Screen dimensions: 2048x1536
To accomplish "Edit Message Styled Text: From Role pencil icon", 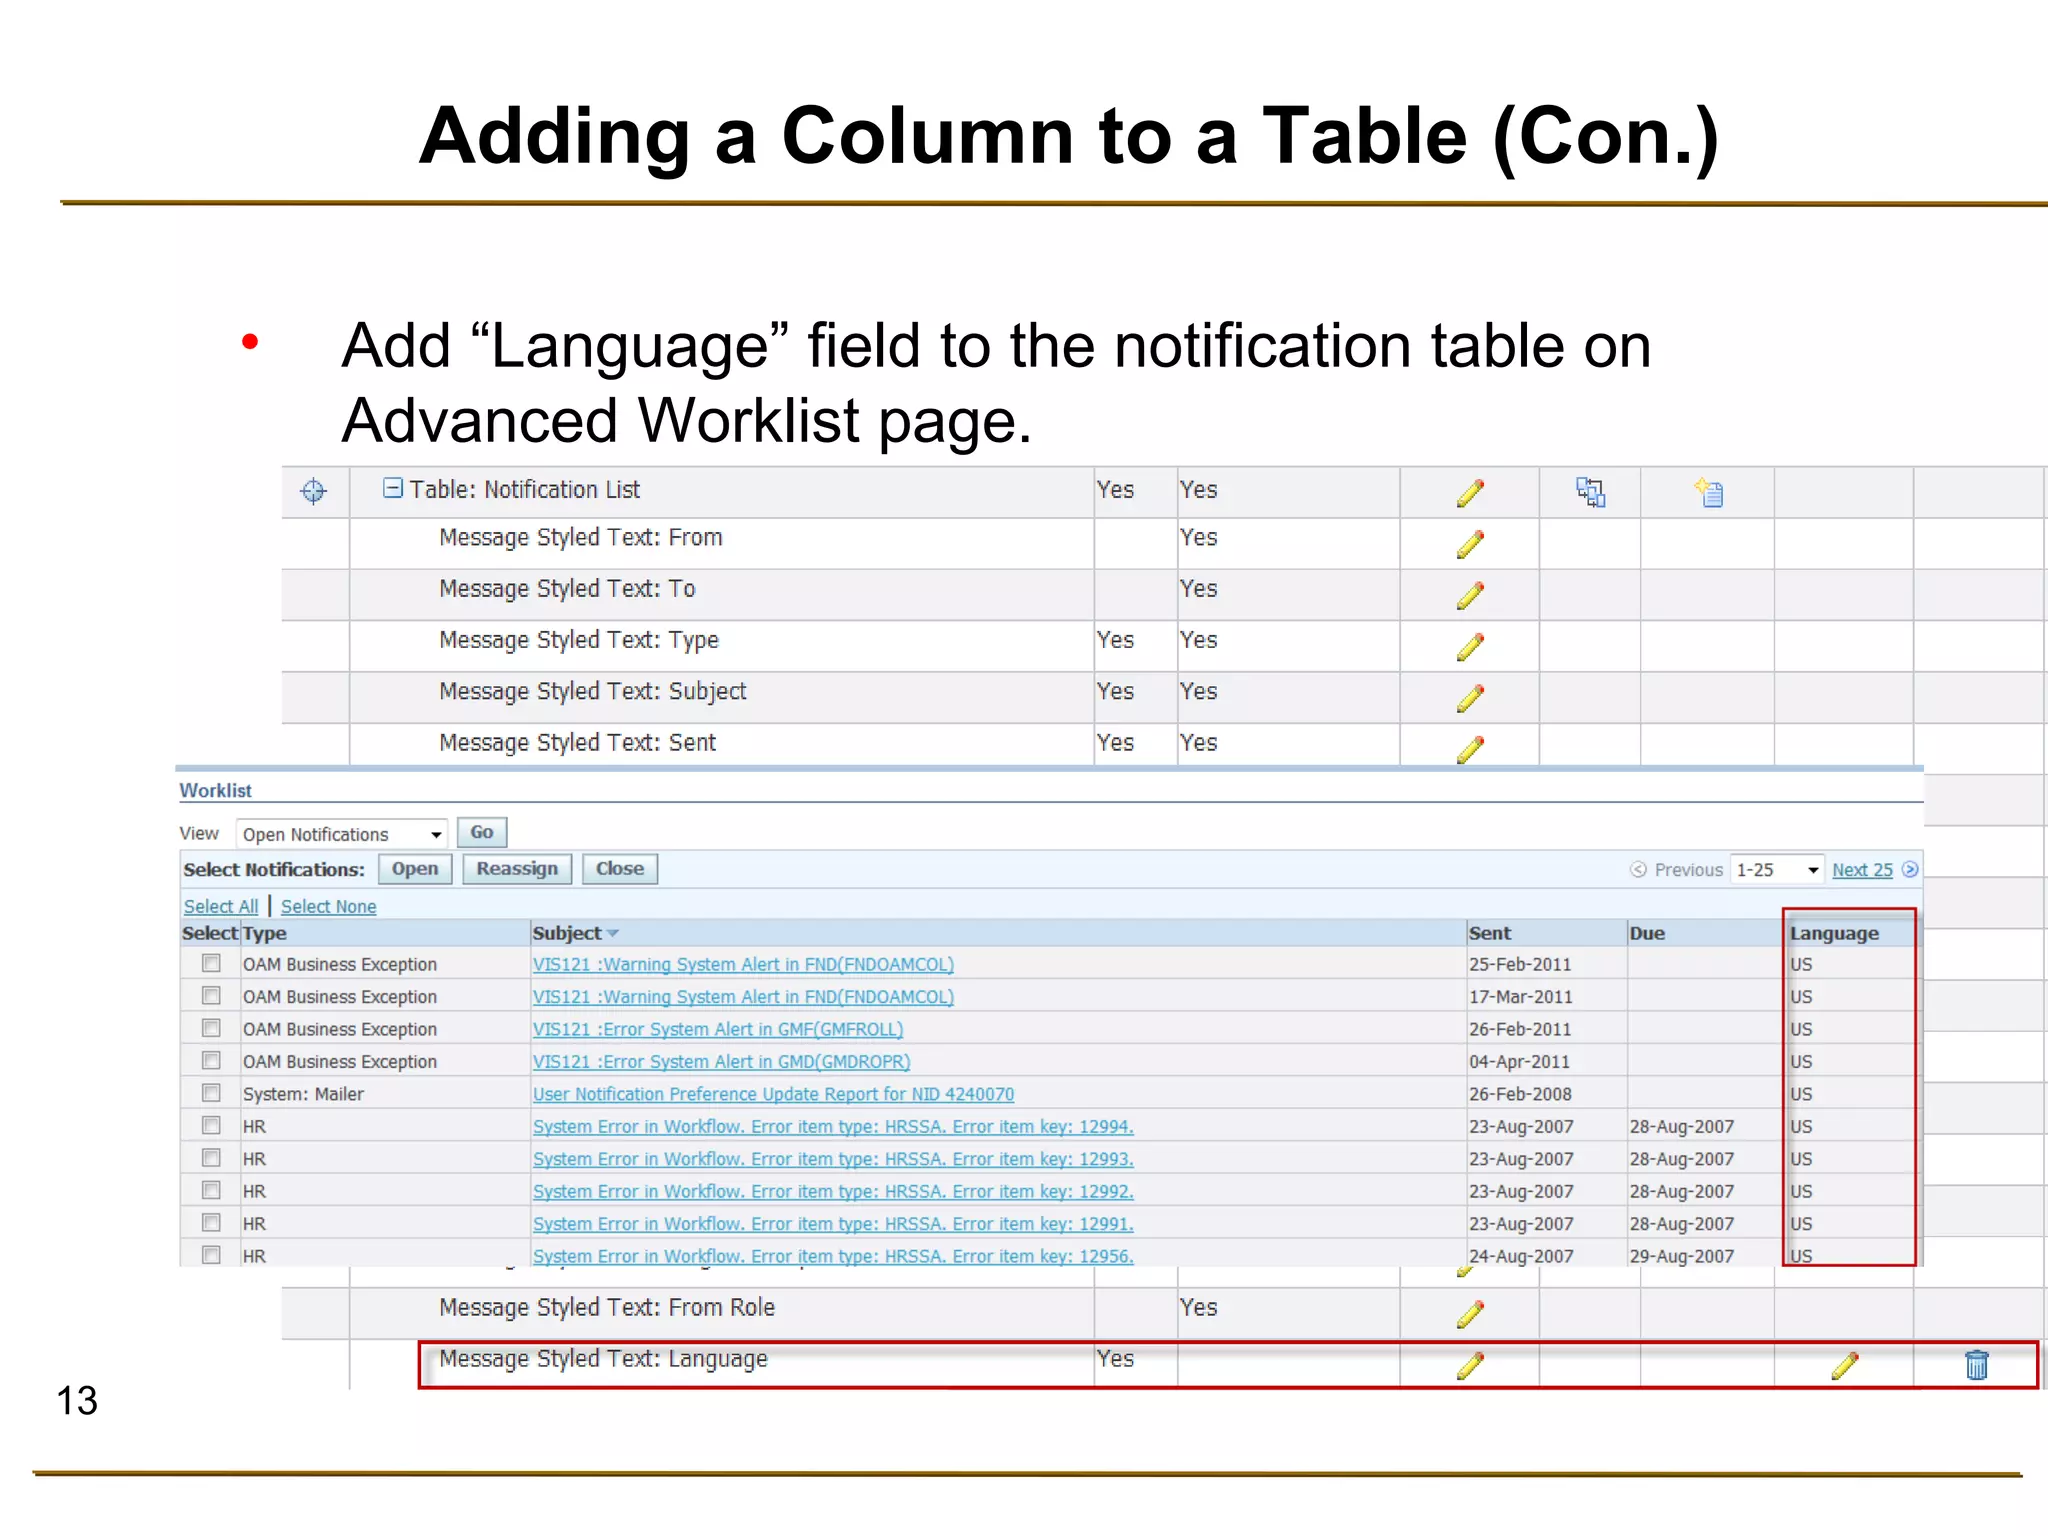I will [1470, 1314].
